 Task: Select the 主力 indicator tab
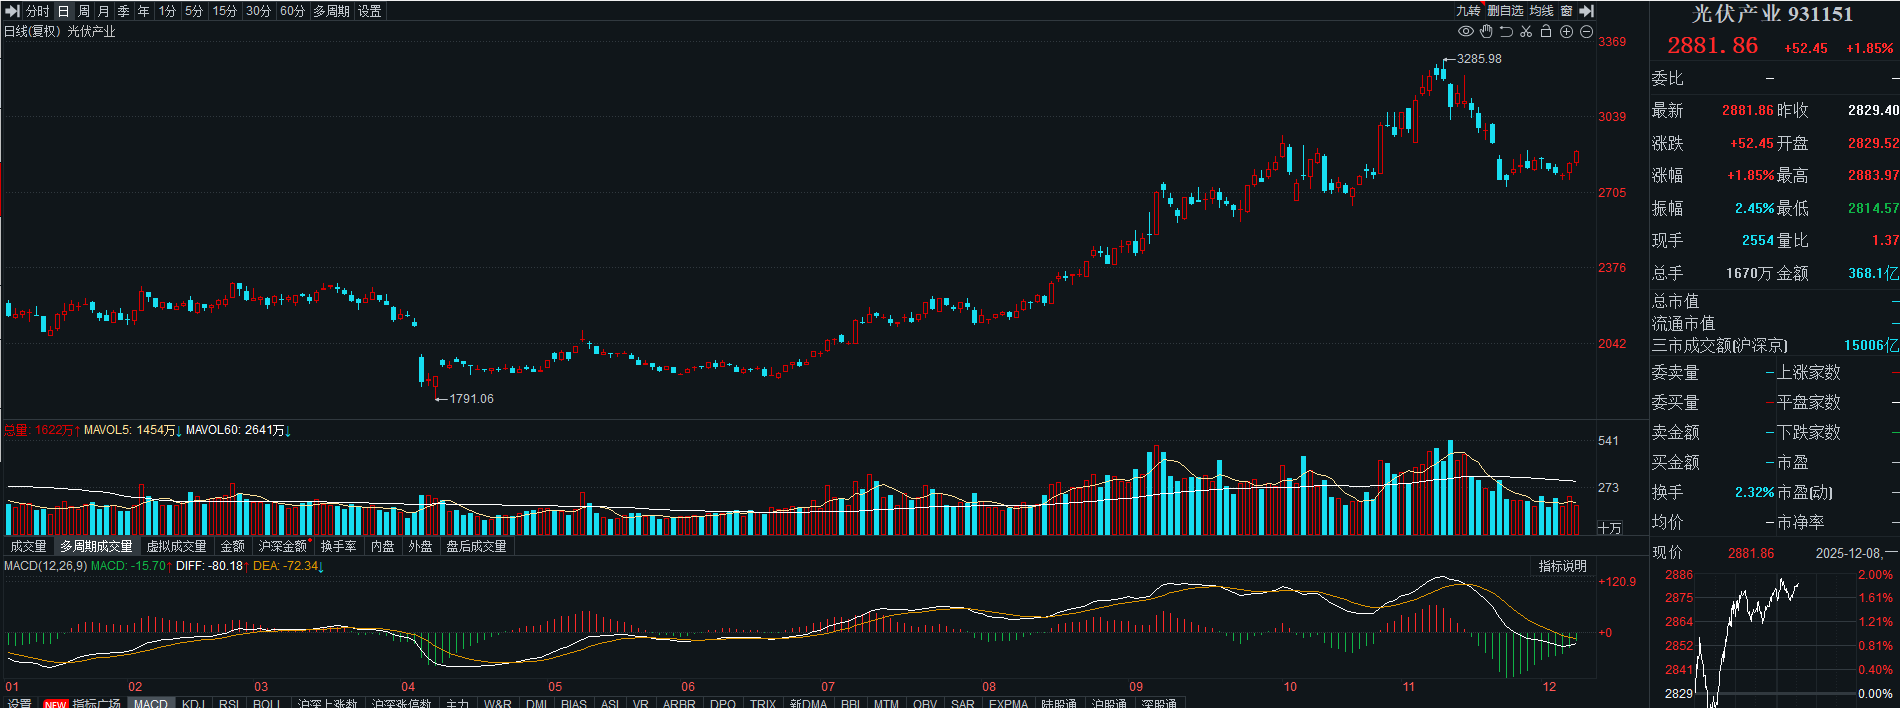457,703
